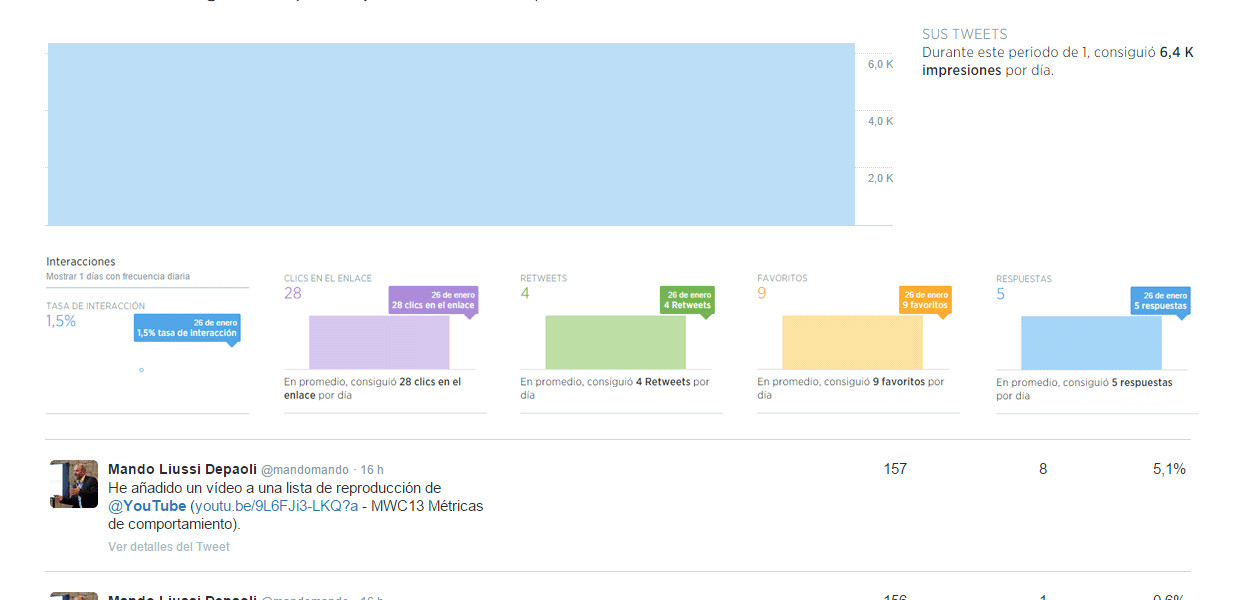Click the blue '5 respuestas' tooltip

coord(1161,300)
